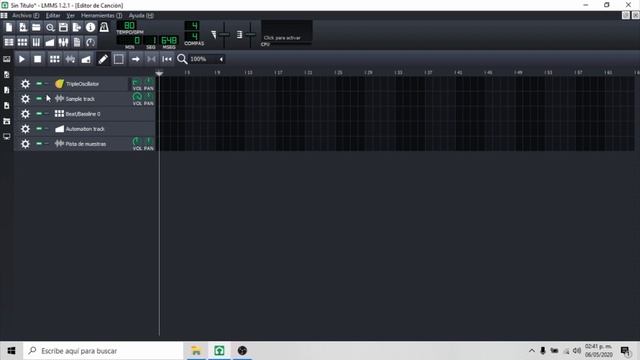Create a new project with the blank-page icon
This screenshot has width=640, height=360.
[x=9, y=27]
